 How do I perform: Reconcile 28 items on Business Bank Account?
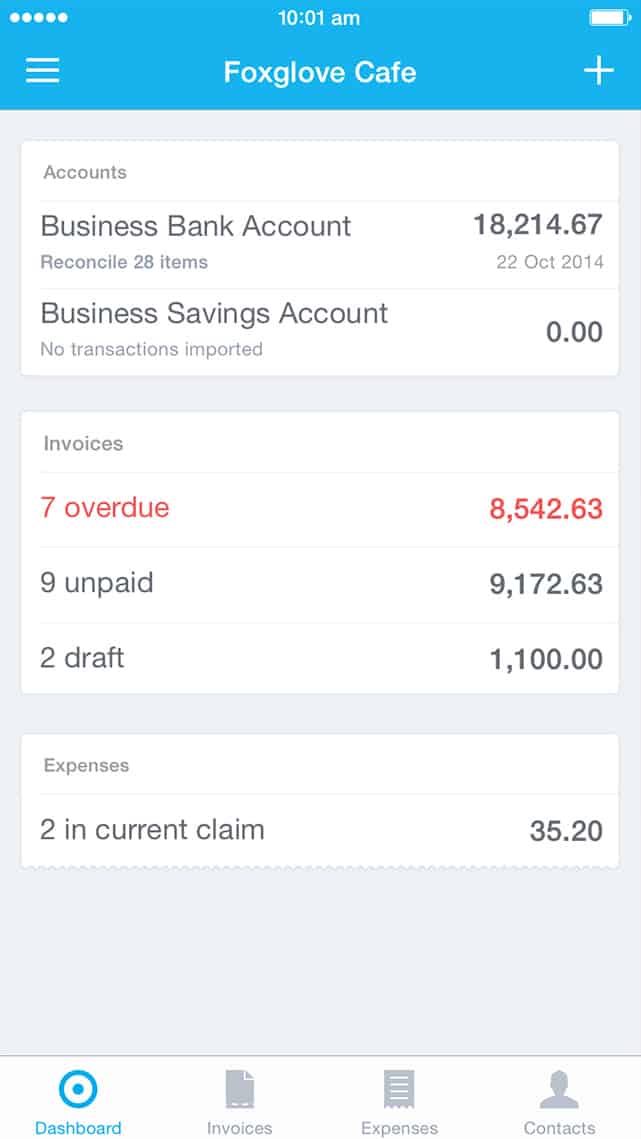point(124,262)
